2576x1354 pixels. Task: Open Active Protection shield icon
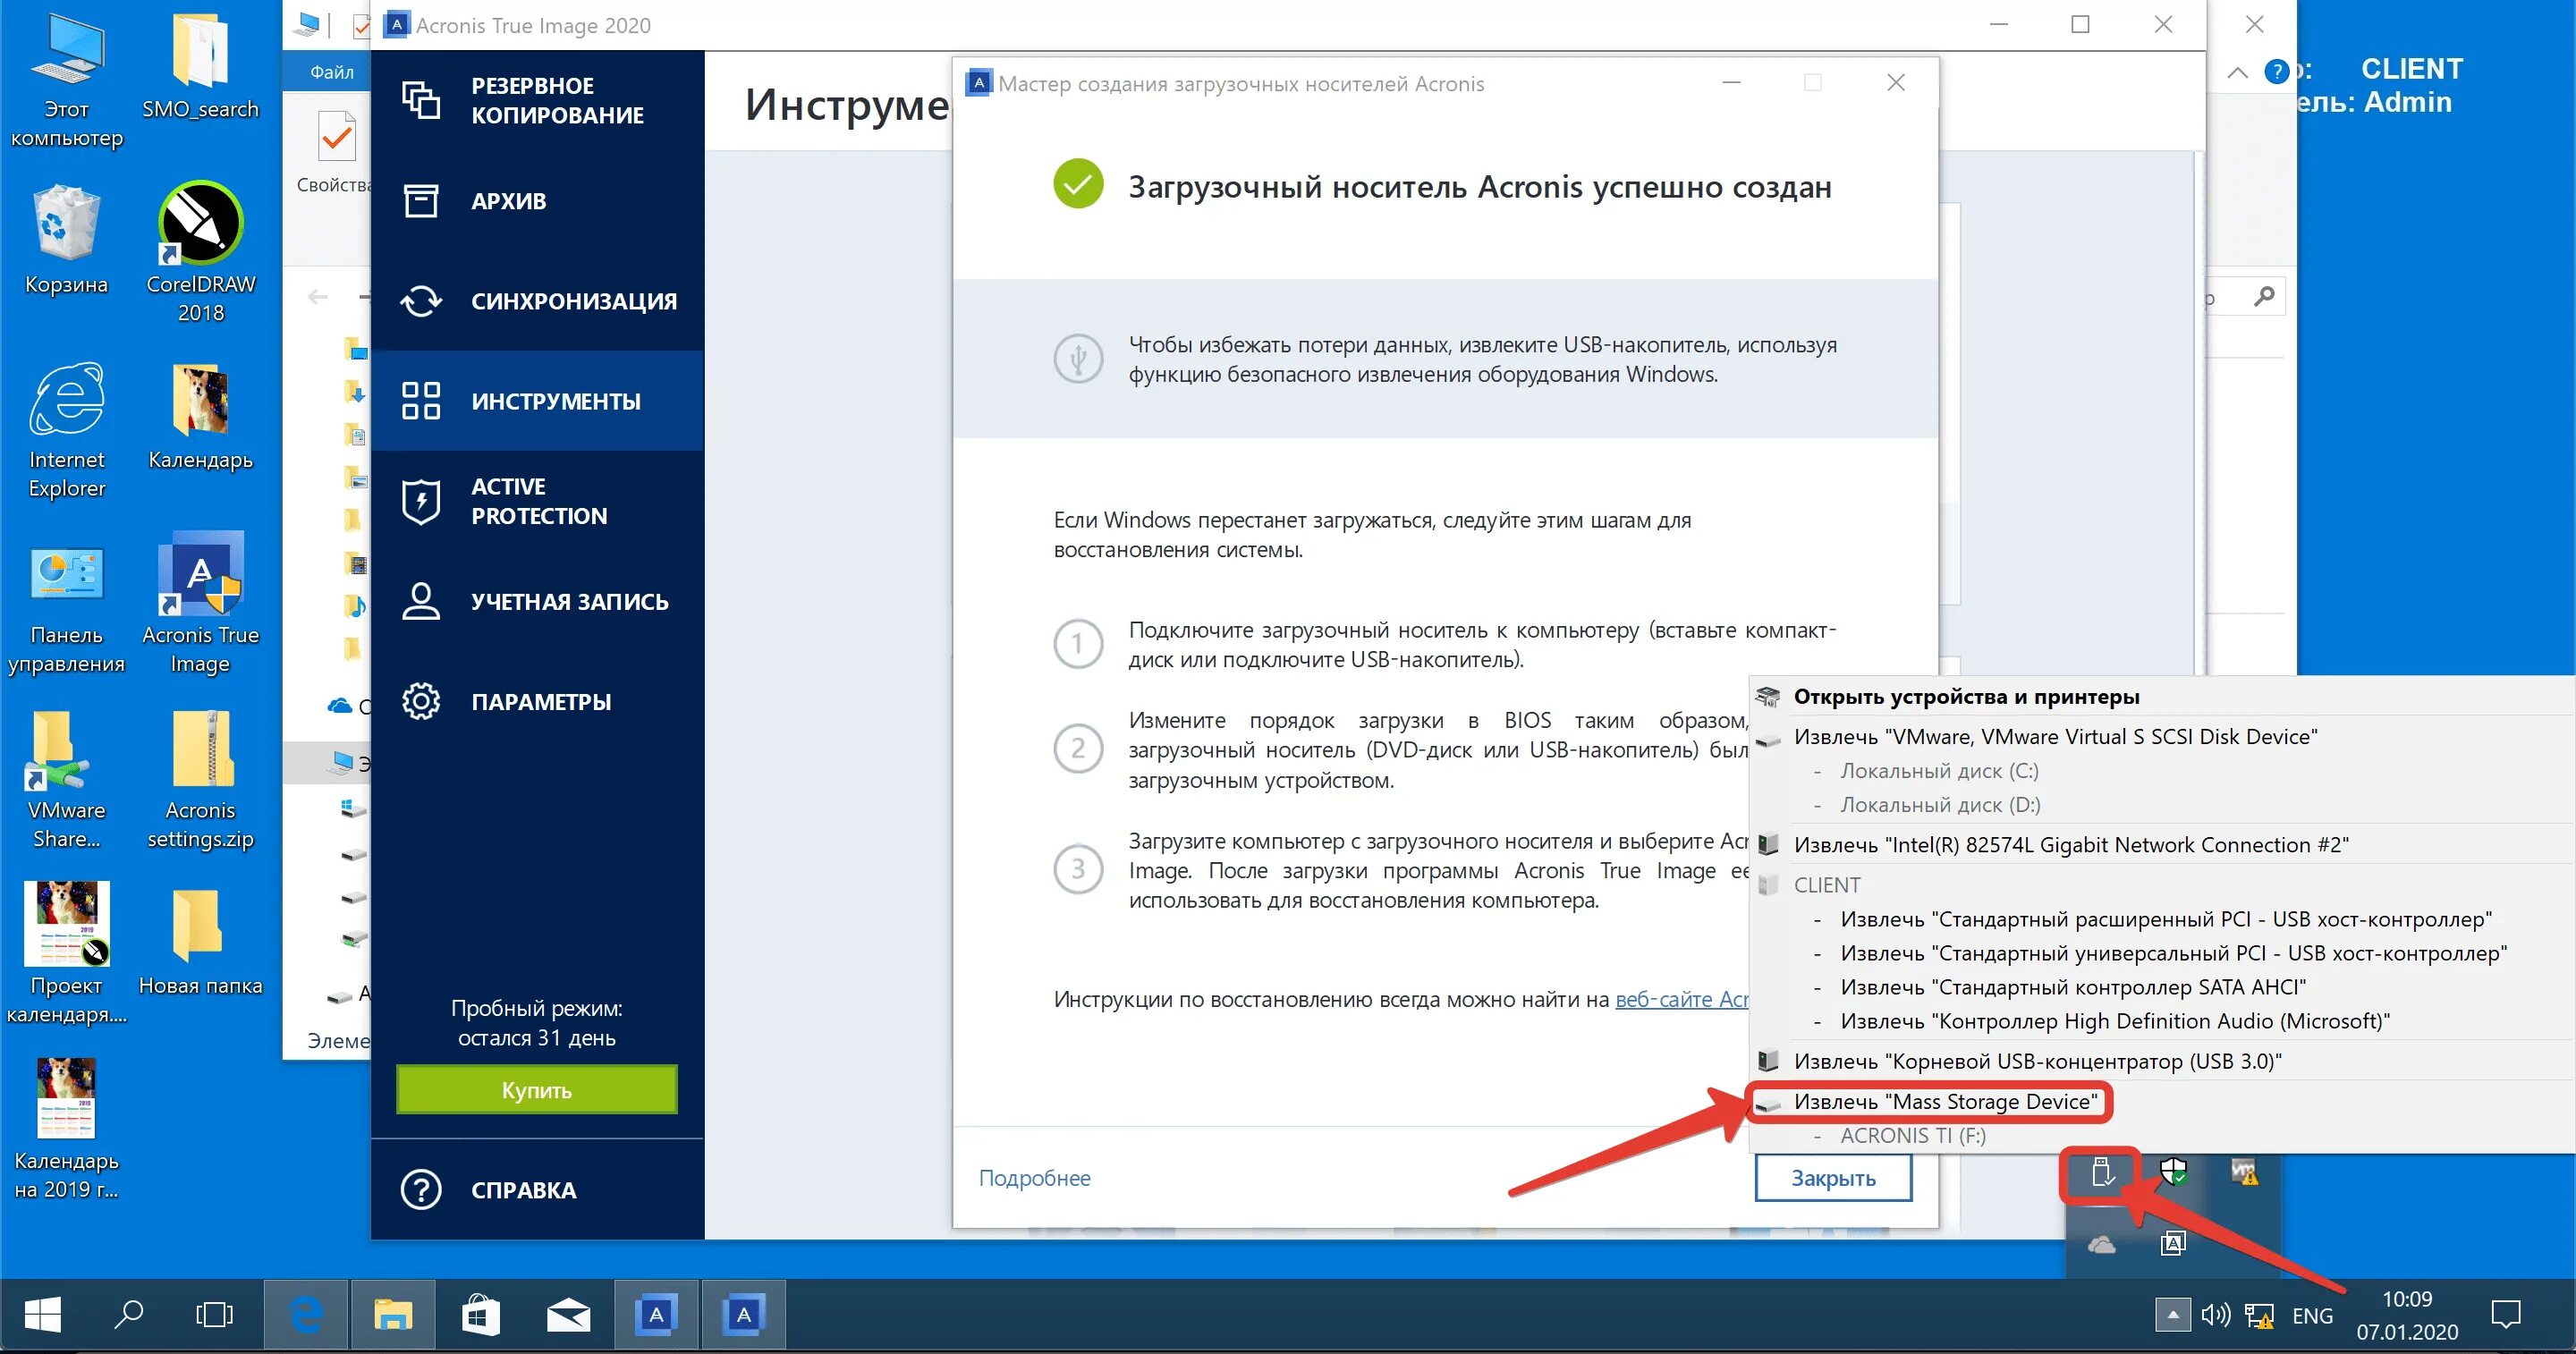[421, 501]
